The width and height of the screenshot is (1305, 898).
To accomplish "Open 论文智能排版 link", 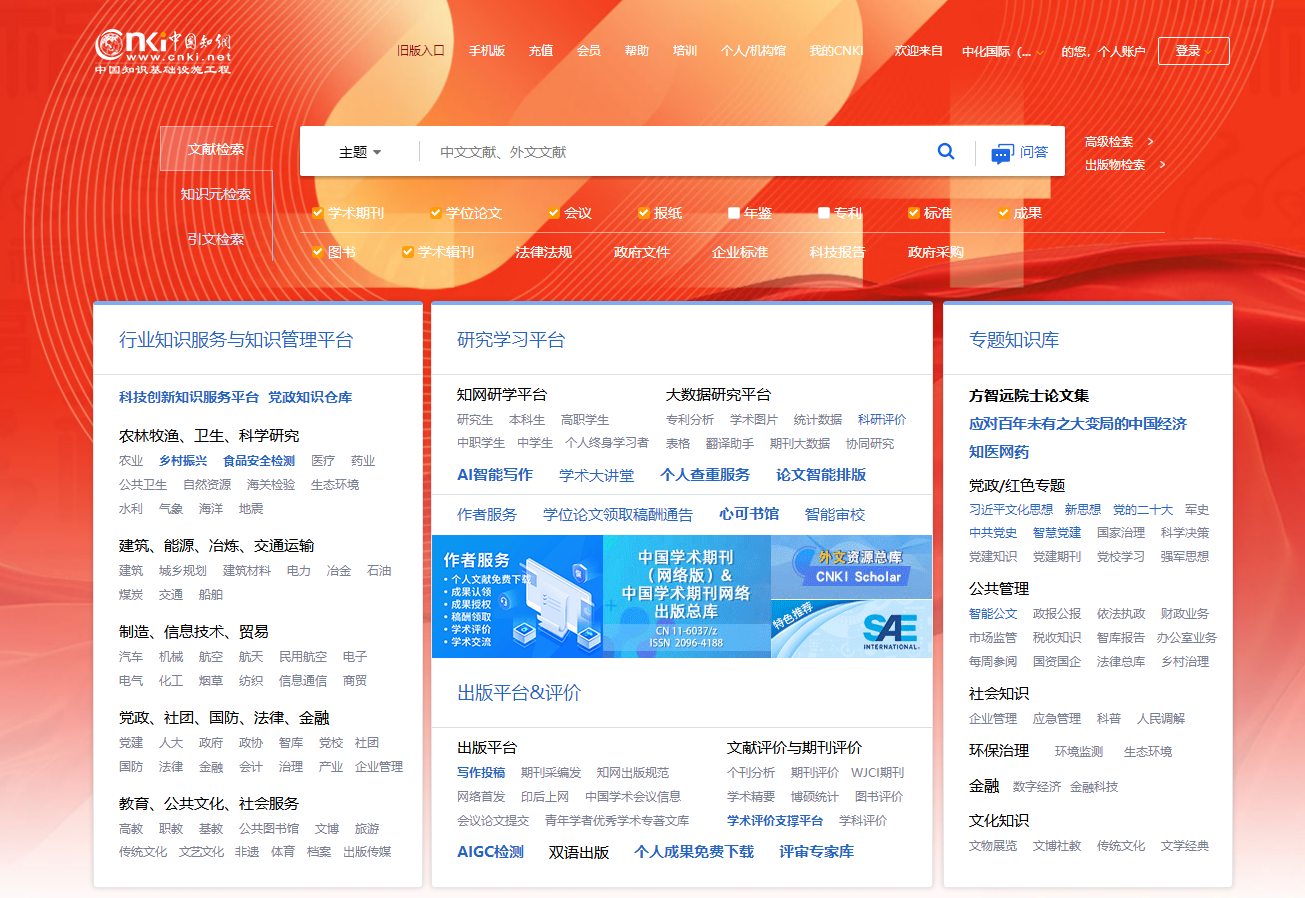I will [x=821, y=475].
